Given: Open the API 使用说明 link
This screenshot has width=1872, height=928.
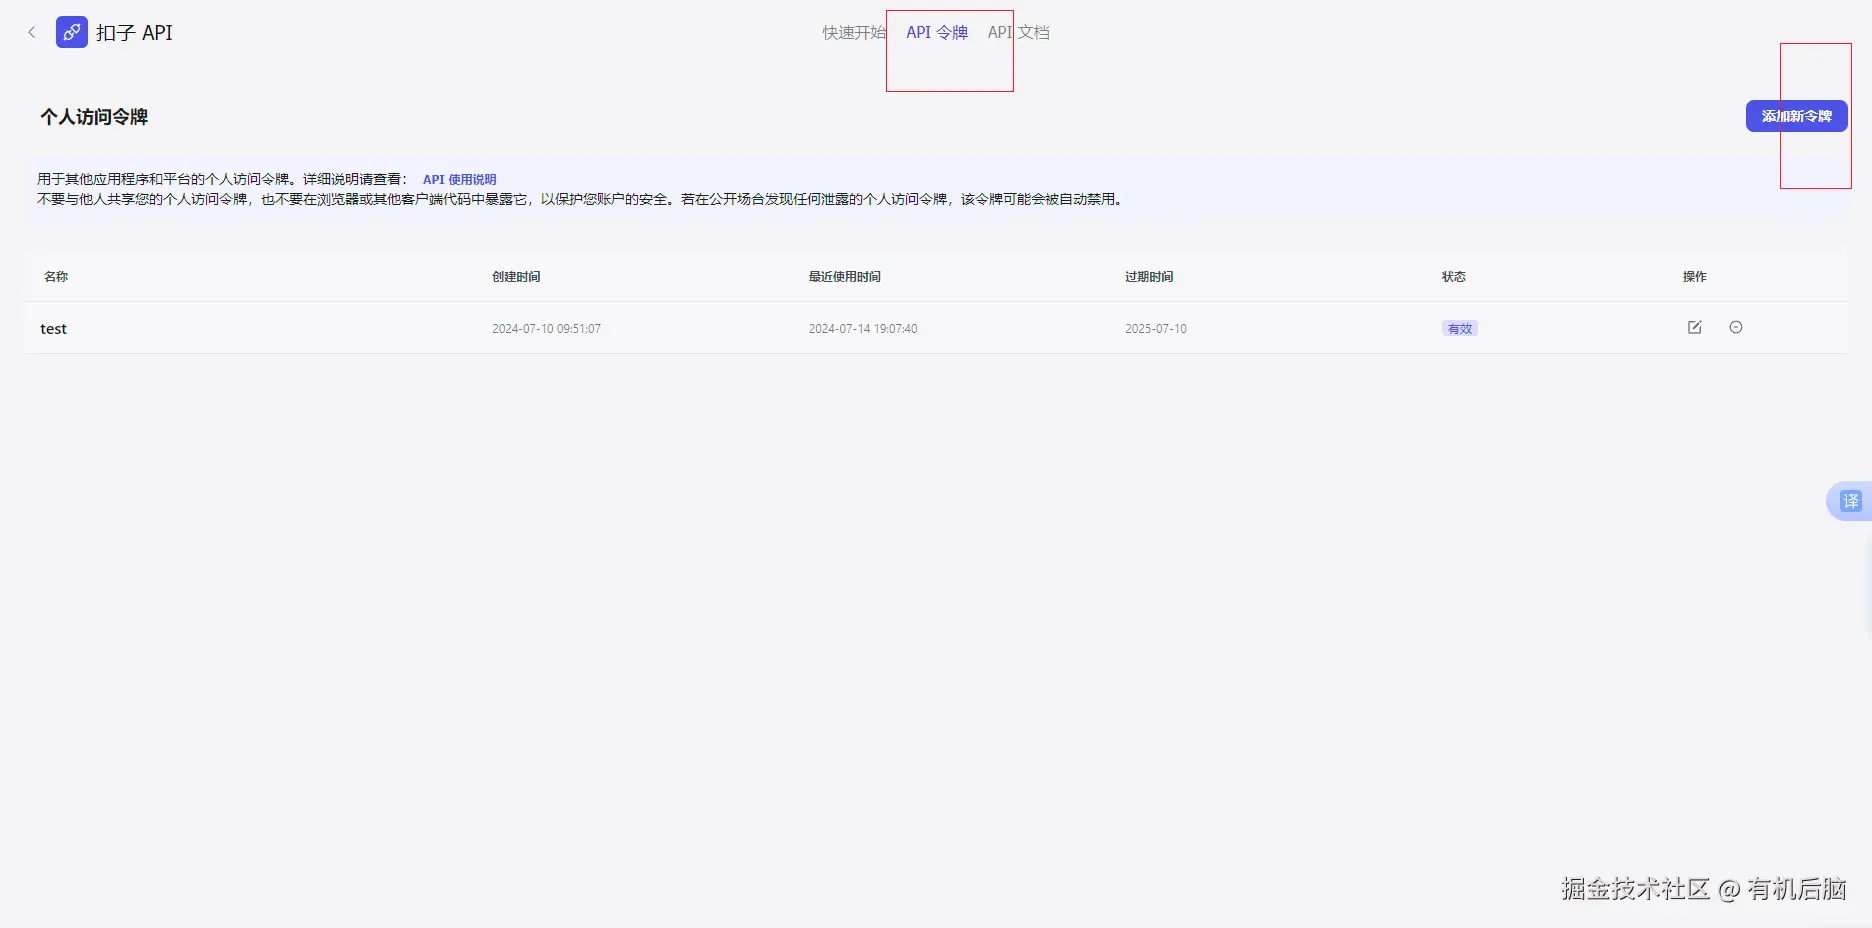Looking at the screenshot, I should (x=460, y=180).
